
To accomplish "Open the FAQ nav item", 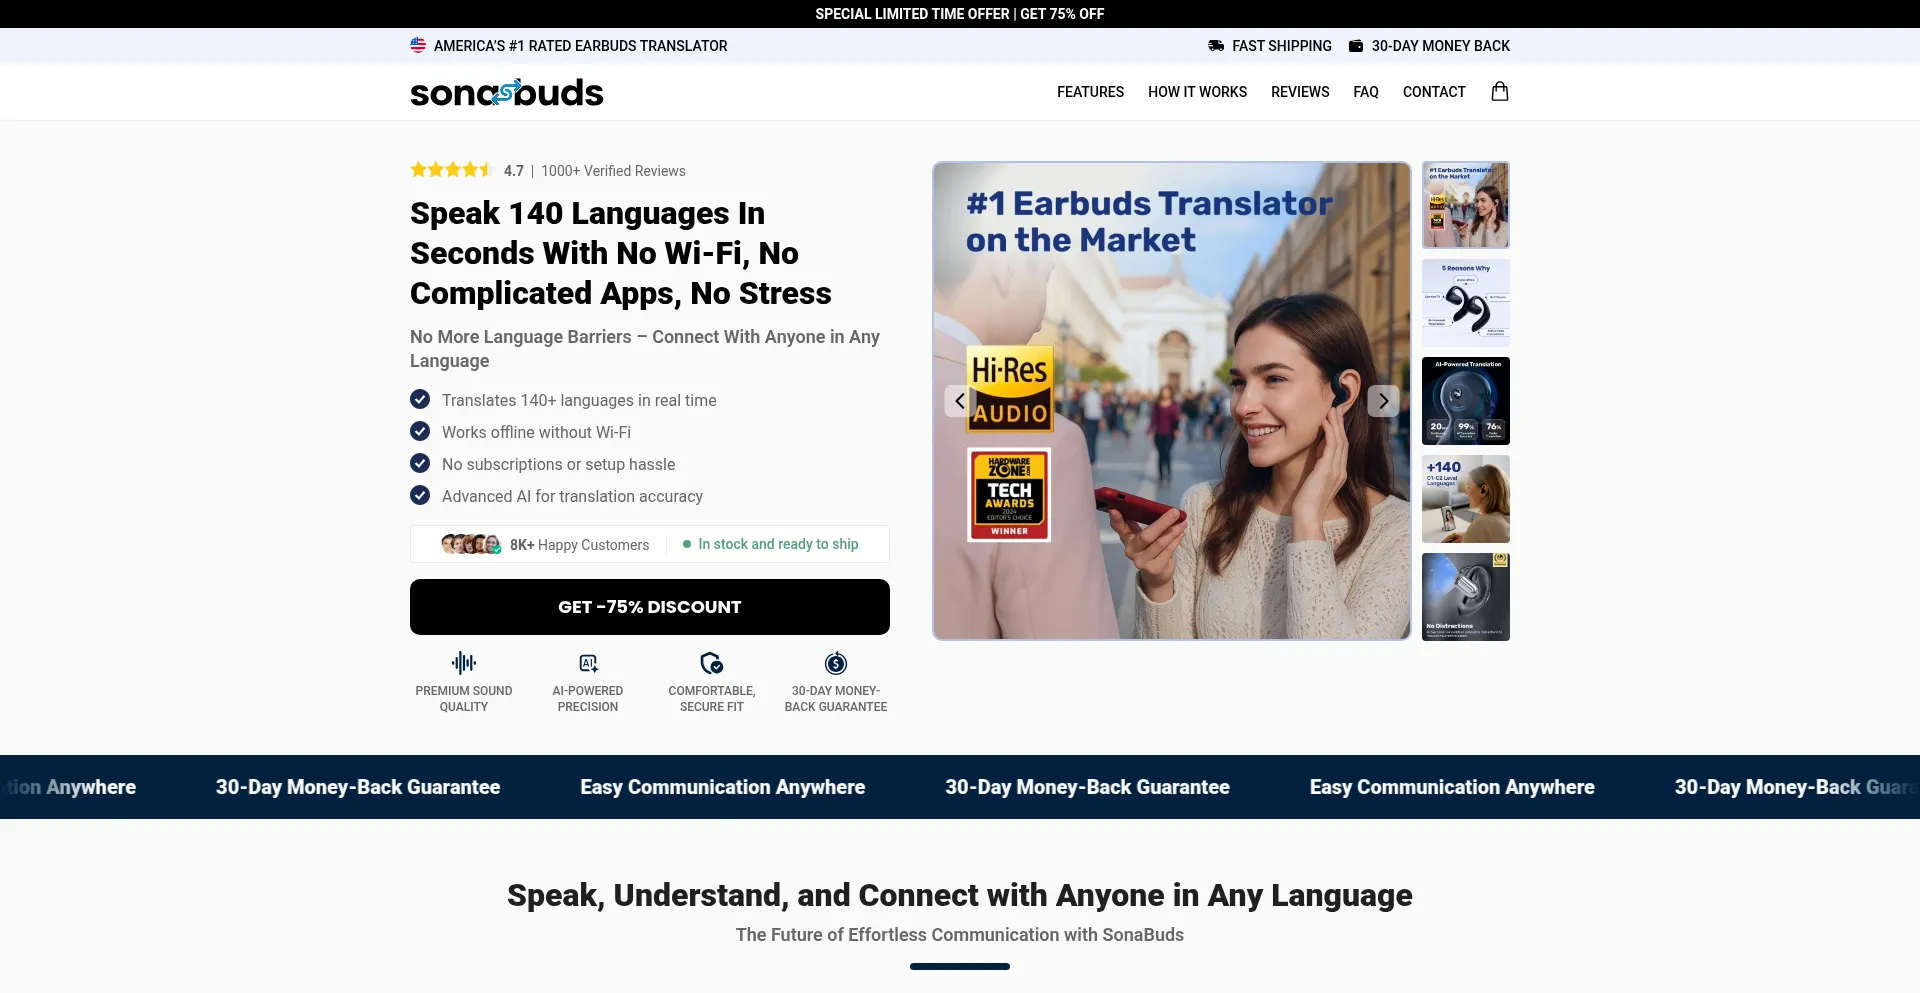I will pyautogui.click(x=1366, y=92).
